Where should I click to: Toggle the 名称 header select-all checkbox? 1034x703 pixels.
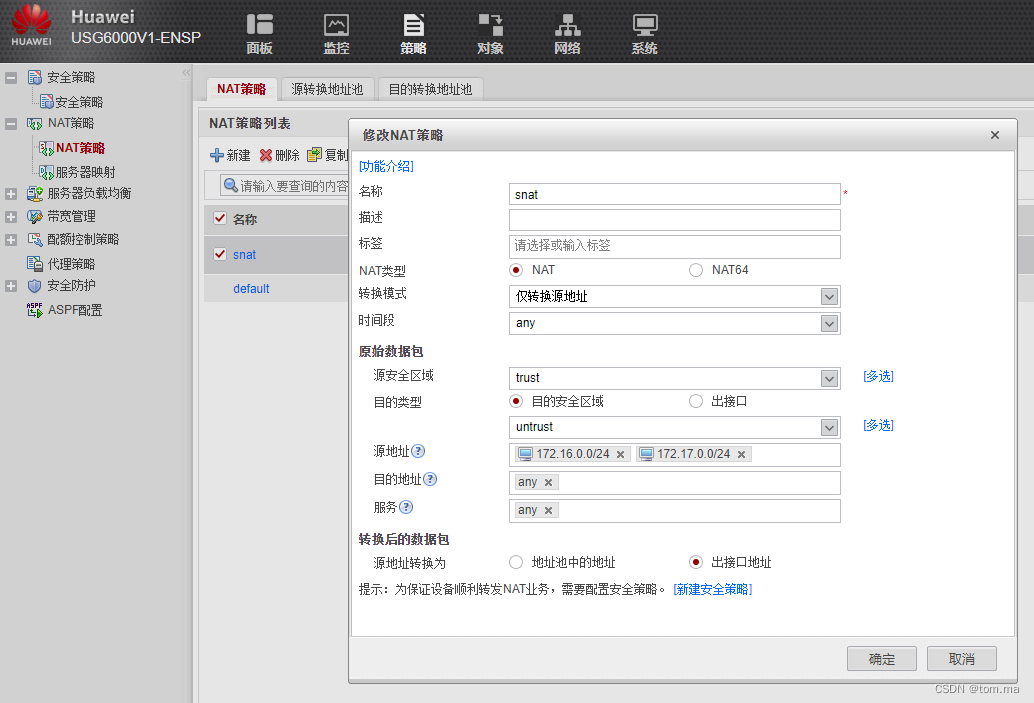(220, 218)
